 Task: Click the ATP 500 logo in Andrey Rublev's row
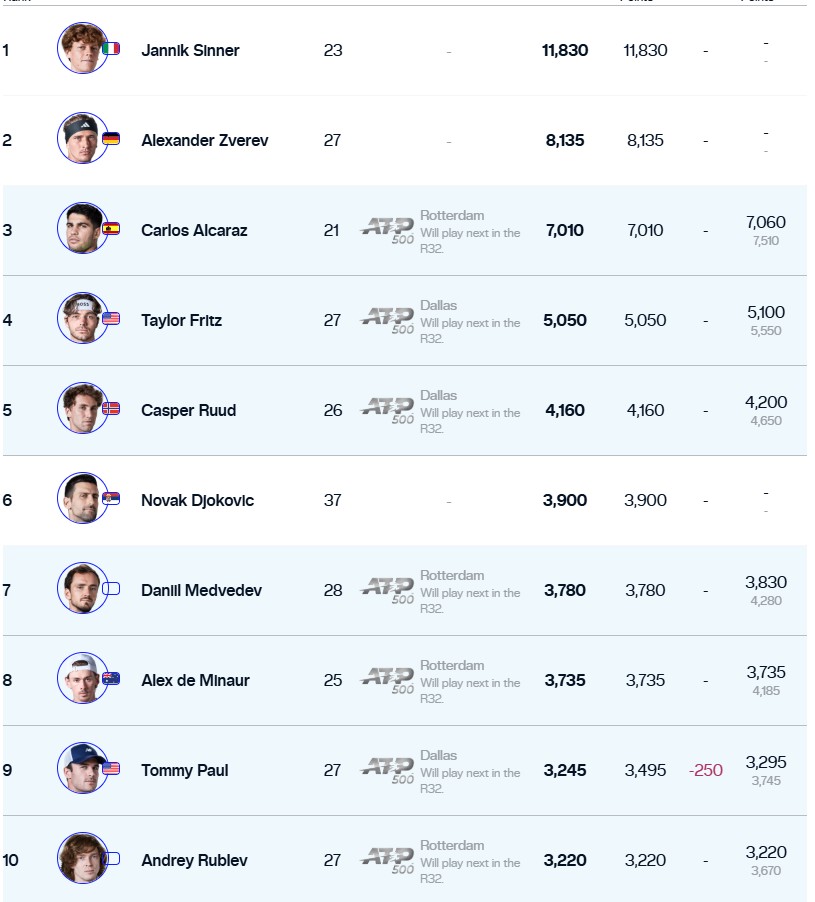coord(387,860)
